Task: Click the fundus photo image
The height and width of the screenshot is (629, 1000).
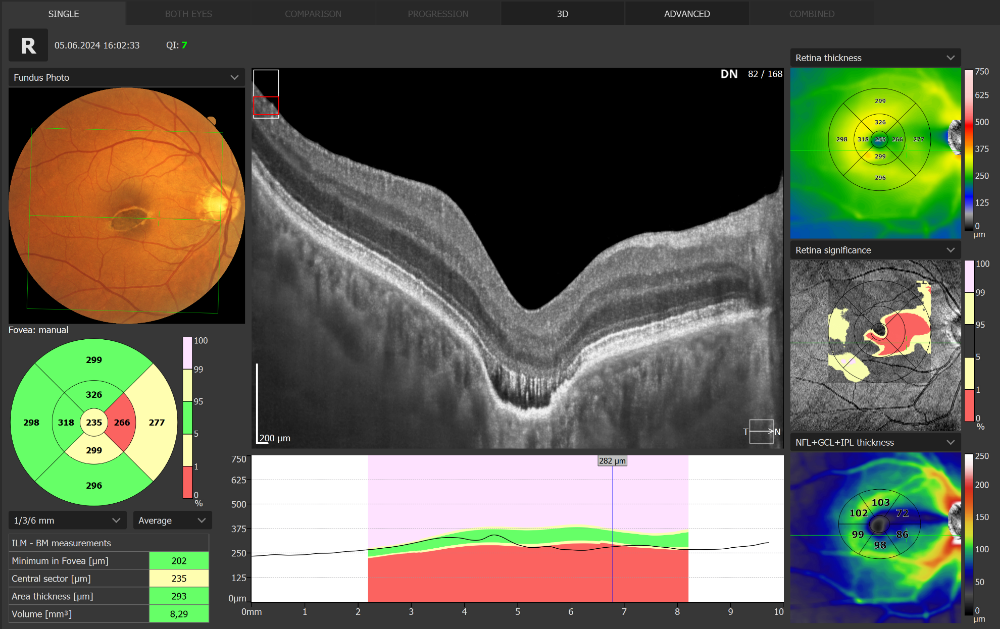Action: tap(126, 205)
